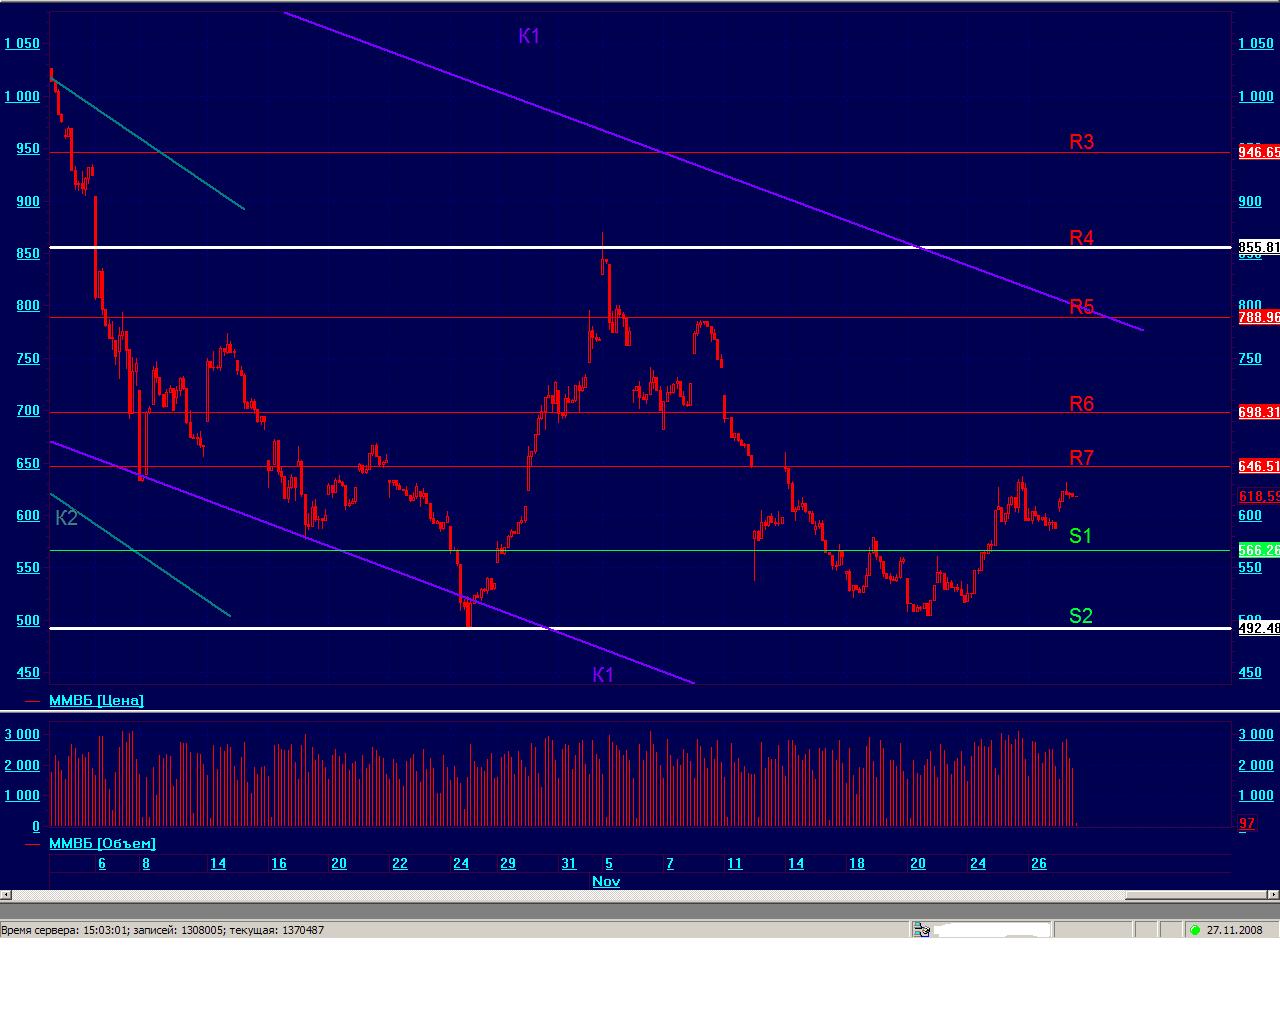Screen dimensions: 1280x1024
Task: Select the S2 support level label
Action: click(1081, 616)
